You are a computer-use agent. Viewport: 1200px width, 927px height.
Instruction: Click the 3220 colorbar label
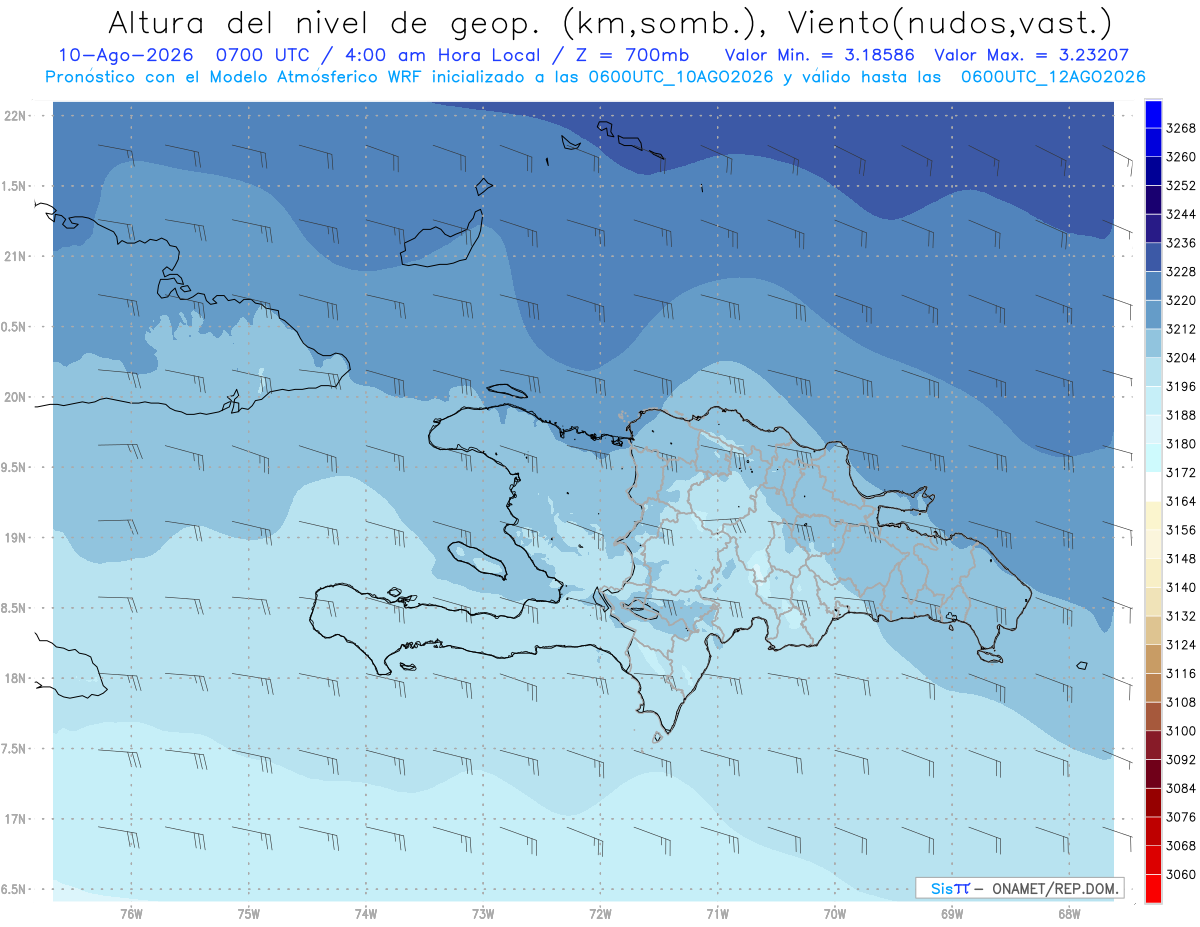tap(1181, 300)
